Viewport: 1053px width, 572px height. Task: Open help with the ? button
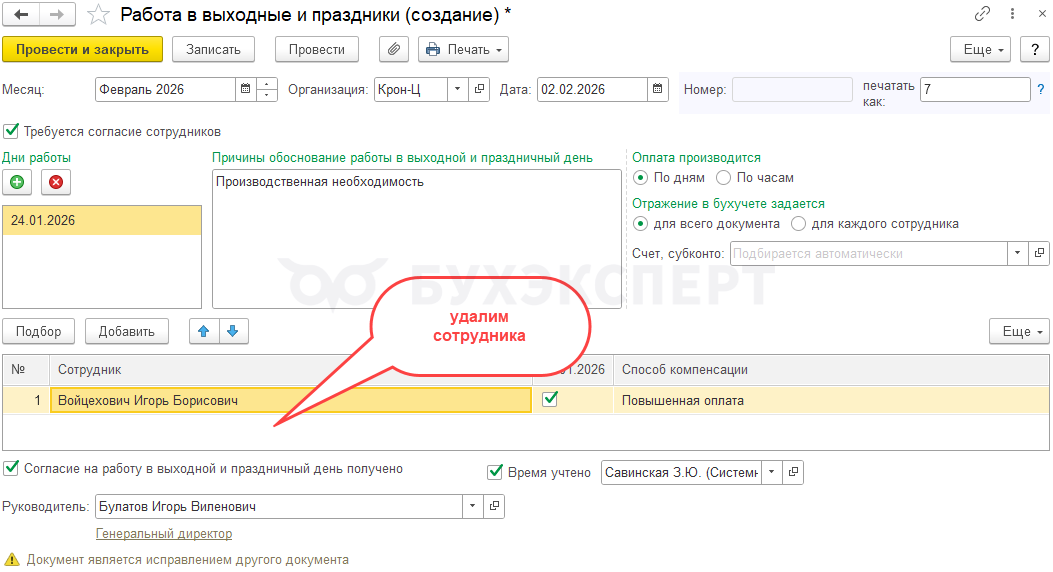coord(1035,49)
